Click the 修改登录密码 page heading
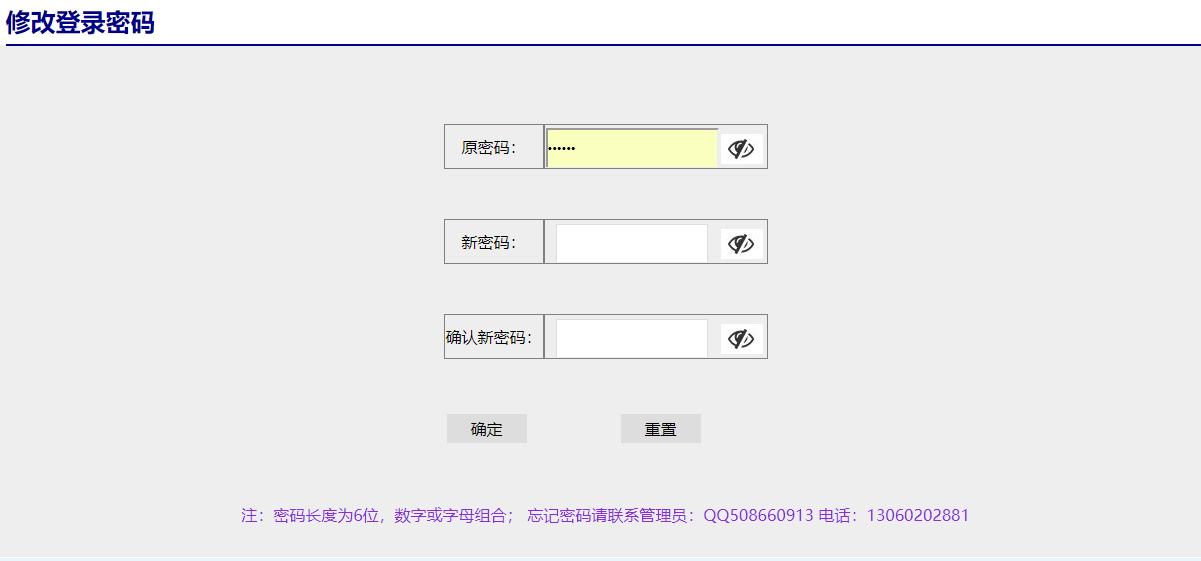Image resolution: width=1201 pixels, height=561 pixels. coord(80,23)
